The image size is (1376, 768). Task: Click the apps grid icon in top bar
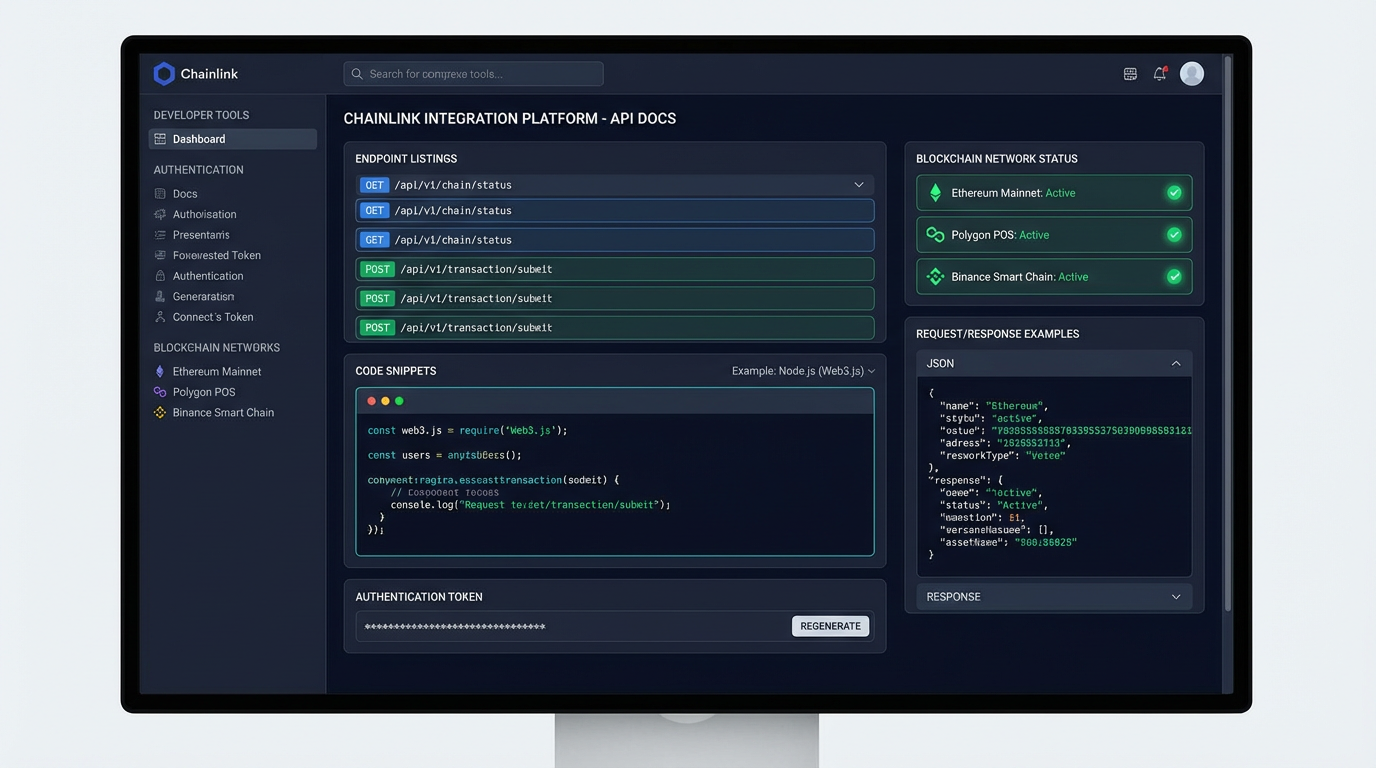click(x=1130, y=73)
